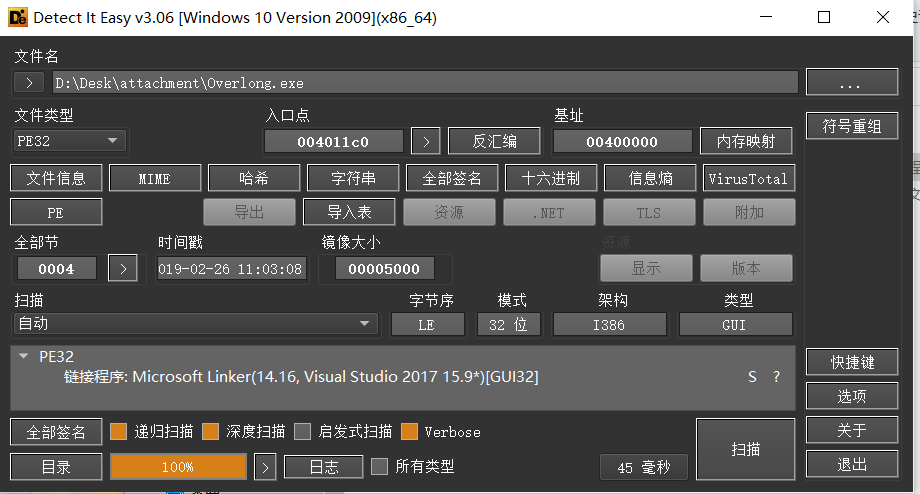The height and width of the screenshot is (494, 920).
Task: Click the base address 00400000
Action: click(x=622, y=141)
